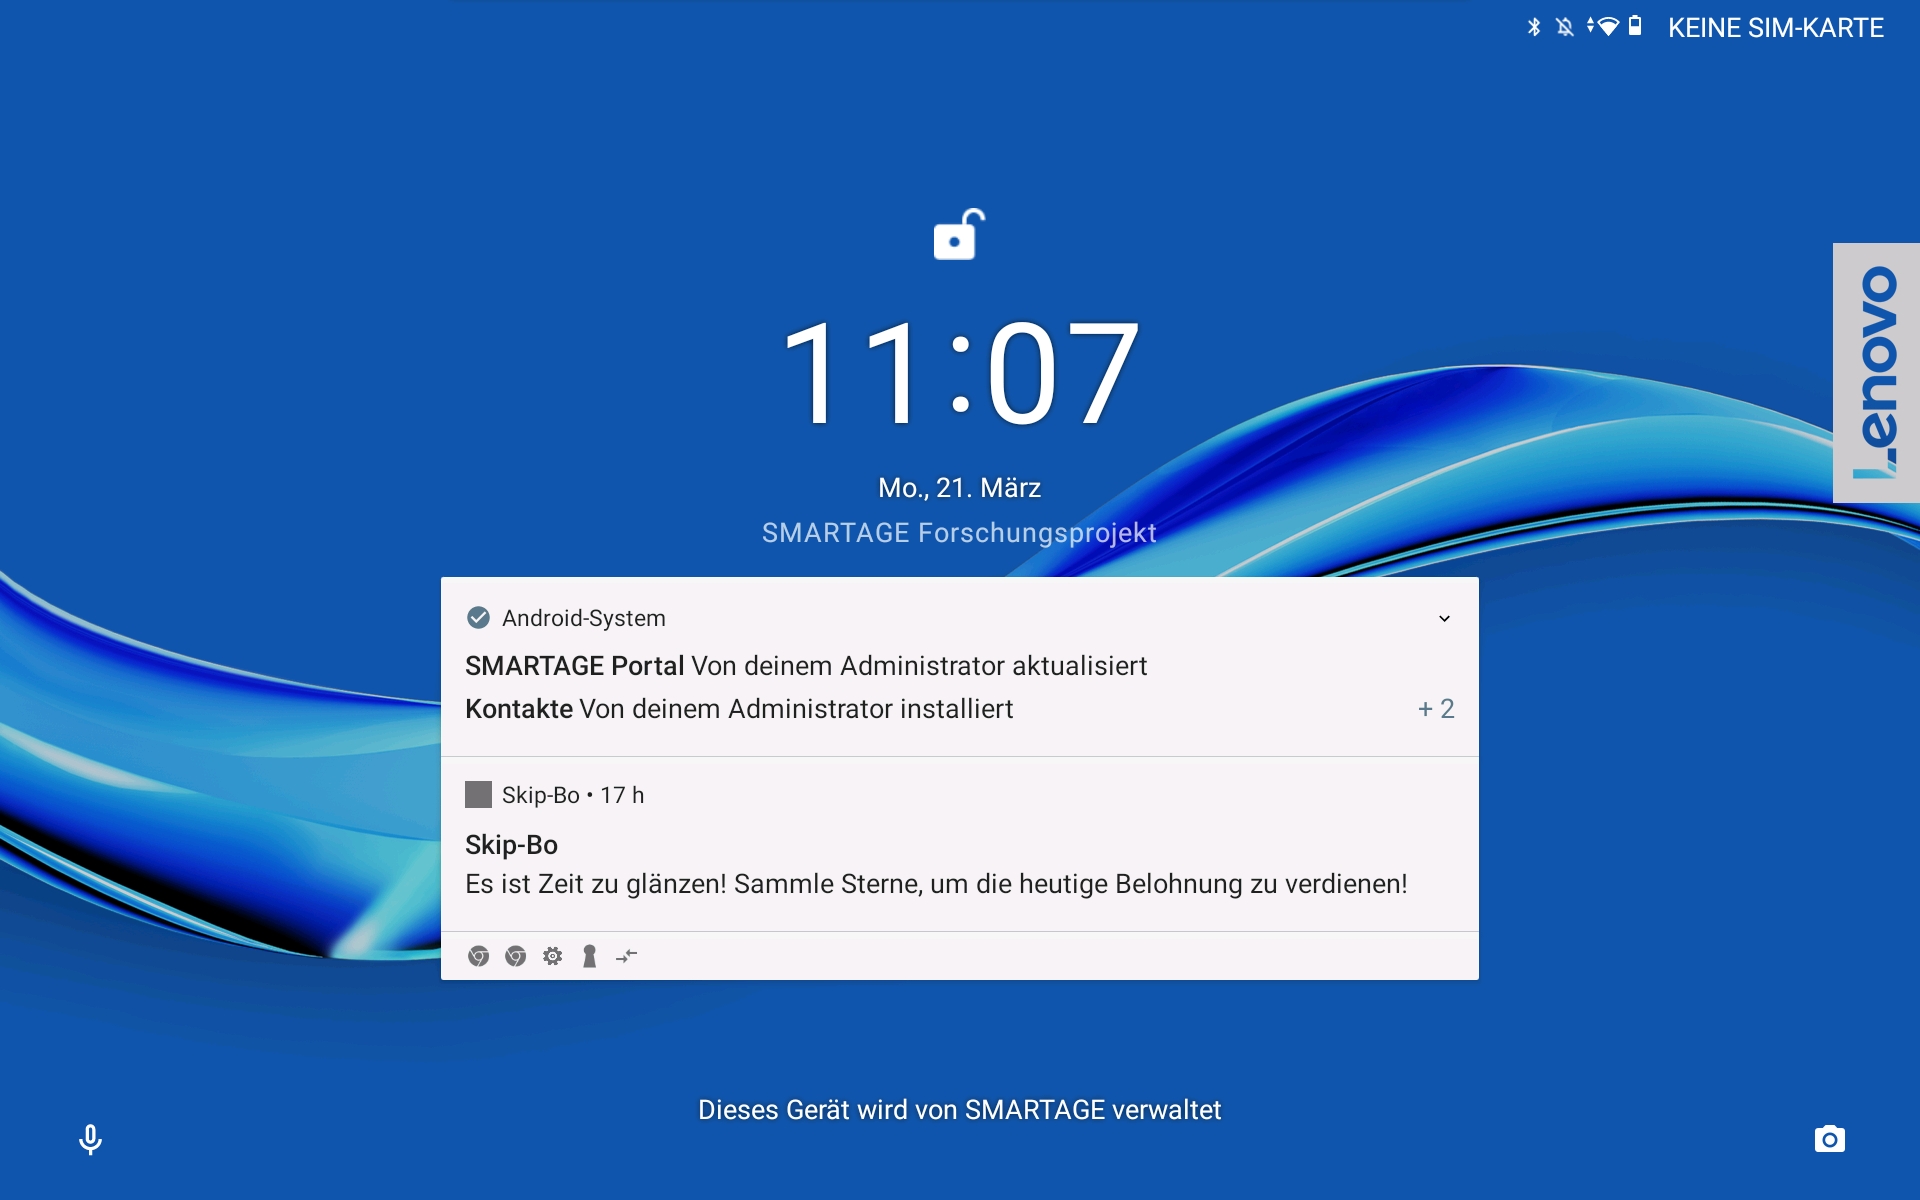Tap keyhole icon in notification shelf
This screenshot has height=1200, width=1920.
click(x=589, y=957)
